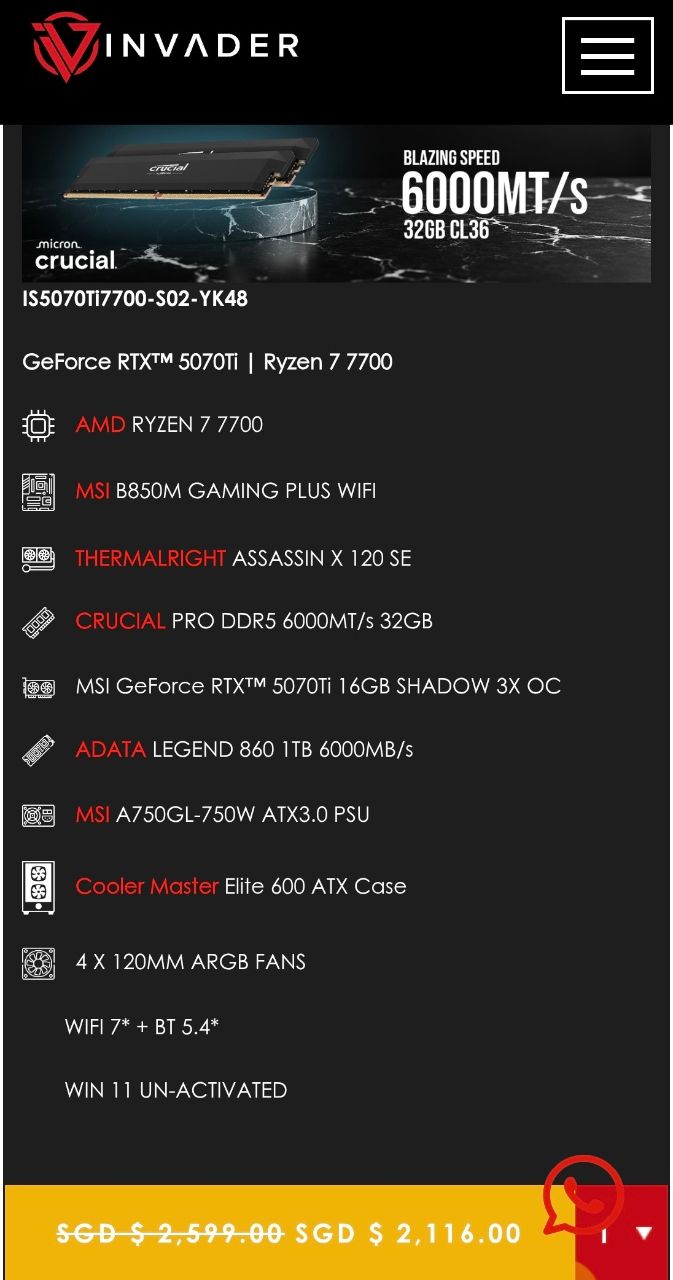Click the ARGB fan icon
Image resolution: width=673 pixels, height=1280 pixels.
click(x=38, y=963)
